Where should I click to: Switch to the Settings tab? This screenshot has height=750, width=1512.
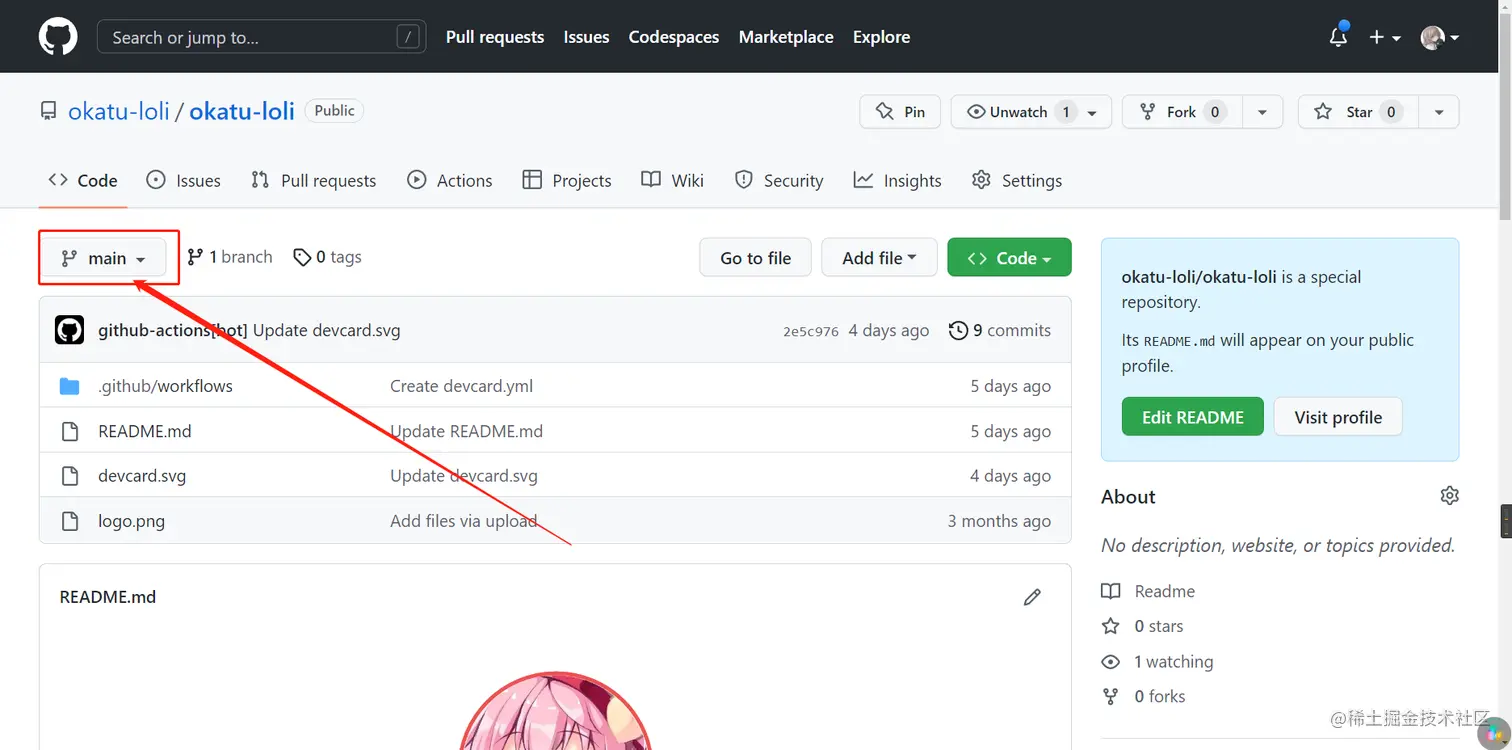tap(1017, 180)
